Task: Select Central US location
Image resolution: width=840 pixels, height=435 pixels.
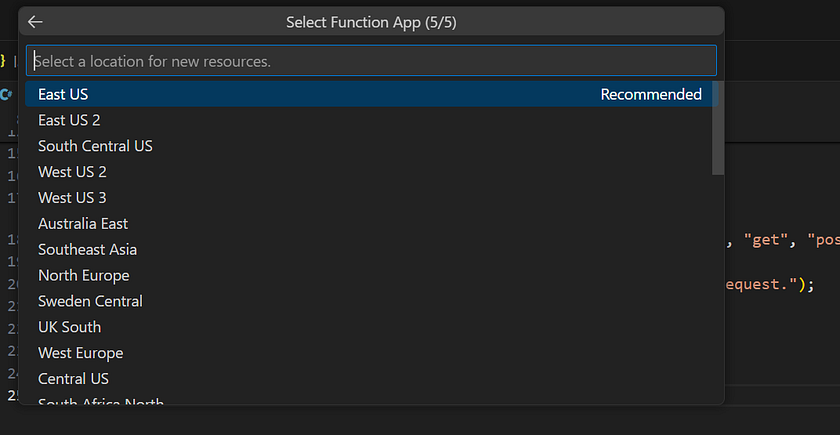Action: pos(73,379)
